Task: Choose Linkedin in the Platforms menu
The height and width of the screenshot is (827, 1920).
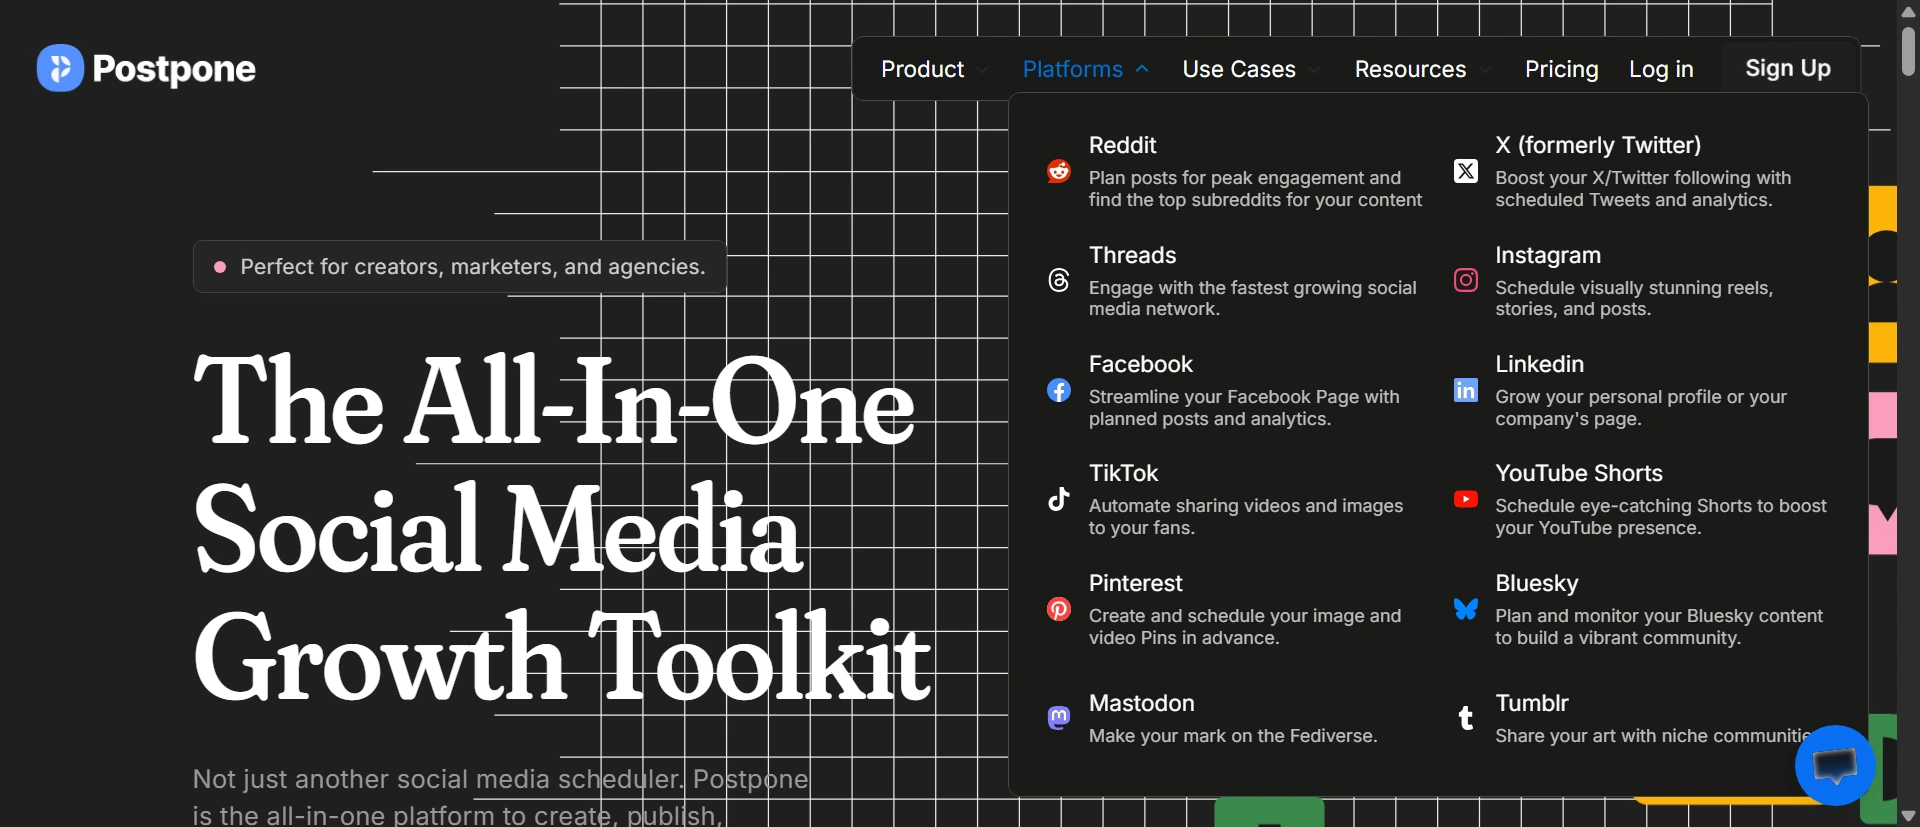Action: tap(1540, 364)
